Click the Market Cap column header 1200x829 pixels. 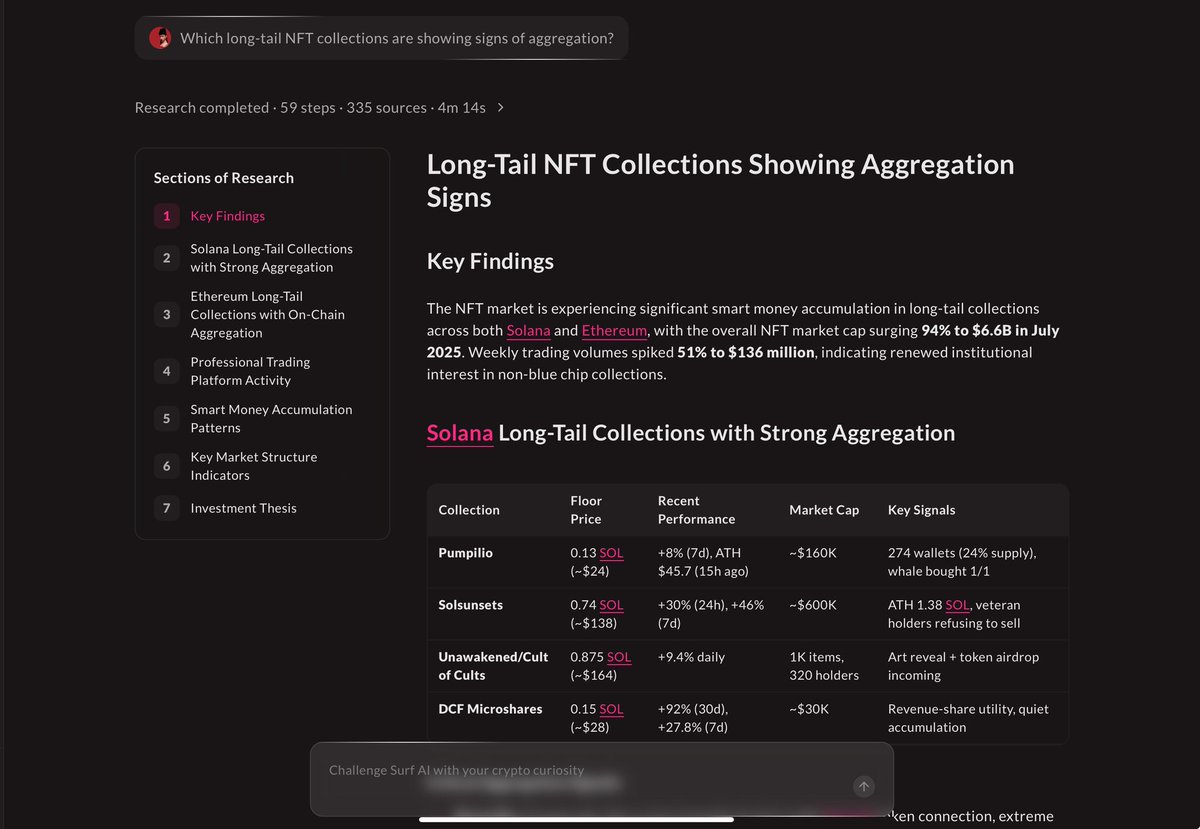pyautogui.click(x=824, y=510)
